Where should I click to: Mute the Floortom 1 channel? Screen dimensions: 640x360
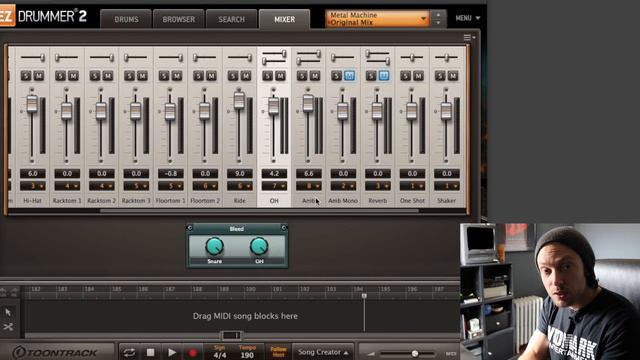(x=177, y=76)
